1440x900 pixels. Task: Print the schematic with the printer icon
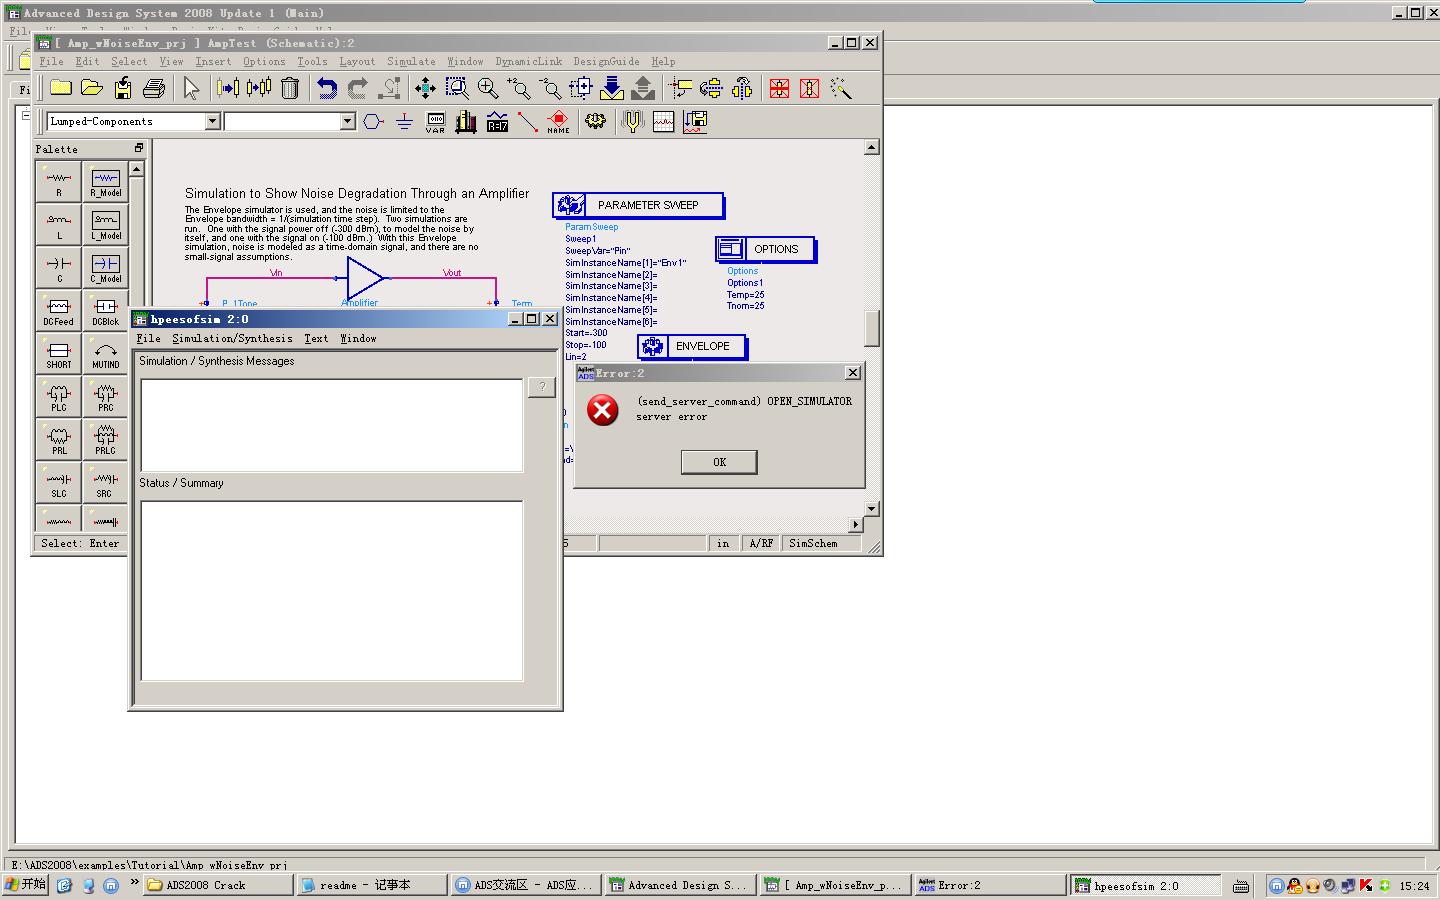tap(154, 88)
